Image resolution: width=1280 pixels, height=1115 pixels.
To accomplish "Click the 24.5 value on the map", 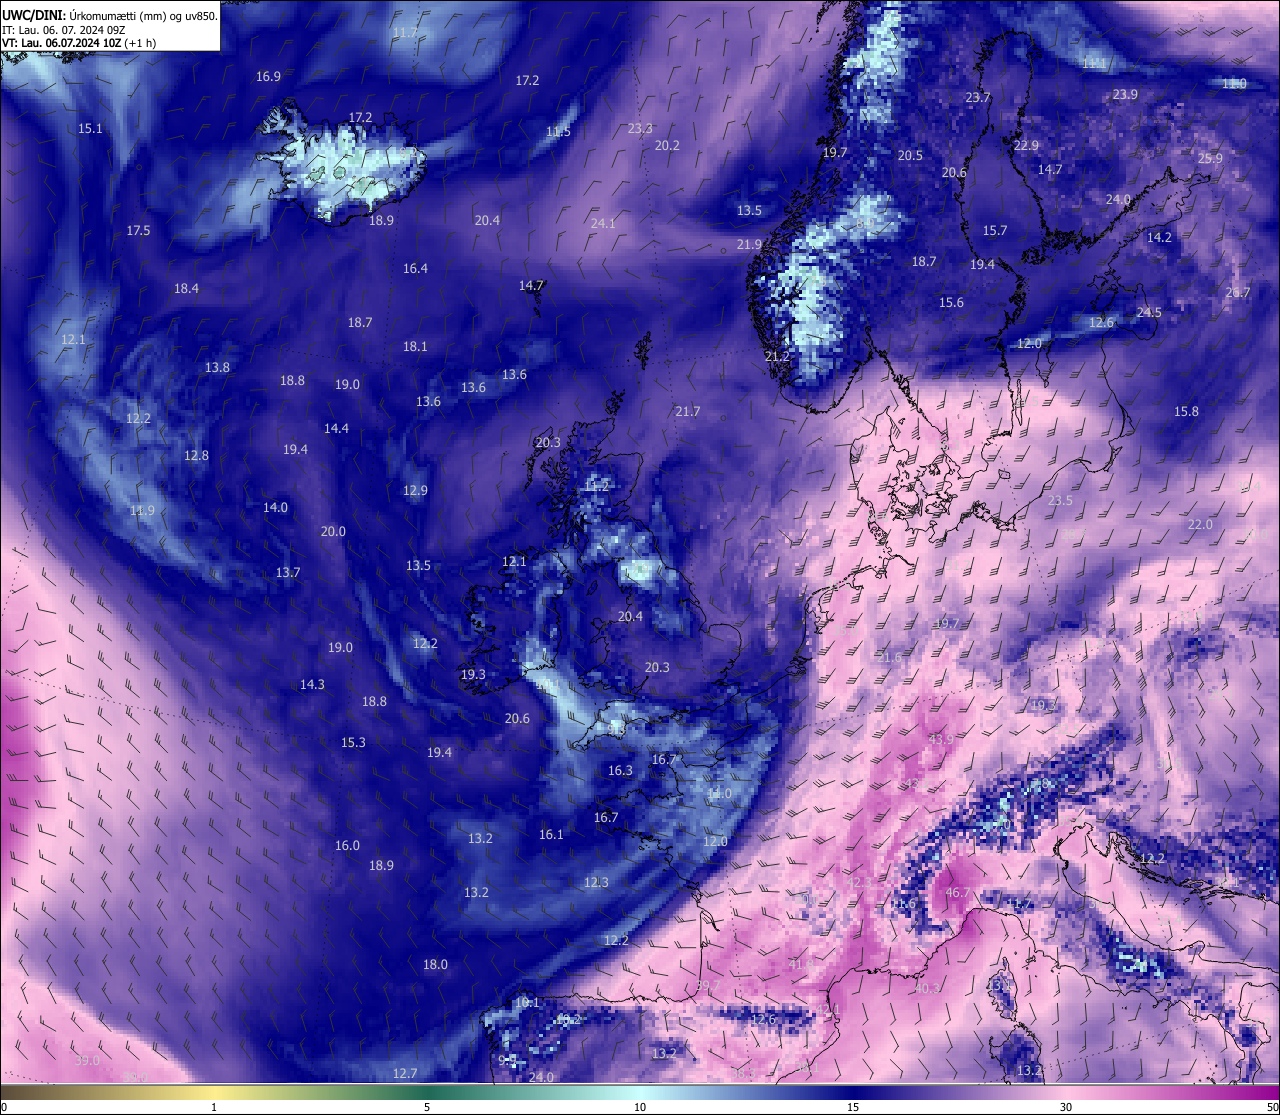I will (x=1149, y=312).
